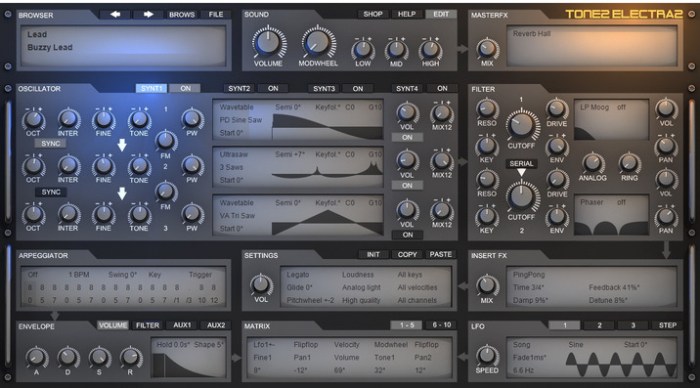Open the Reverb Hall master effect selector
The height and width of the screenshot is (388, 700).
(532, 33)
